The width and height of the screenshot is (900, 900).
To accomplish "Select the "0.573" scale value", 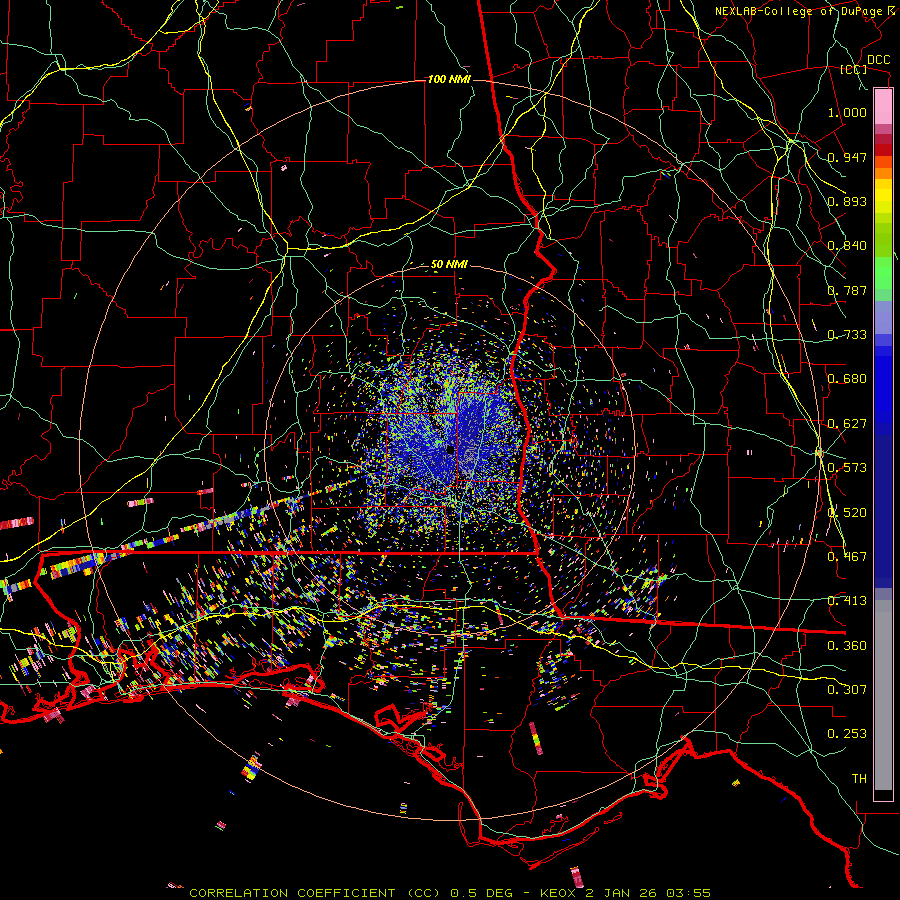I will pos(847,468).
